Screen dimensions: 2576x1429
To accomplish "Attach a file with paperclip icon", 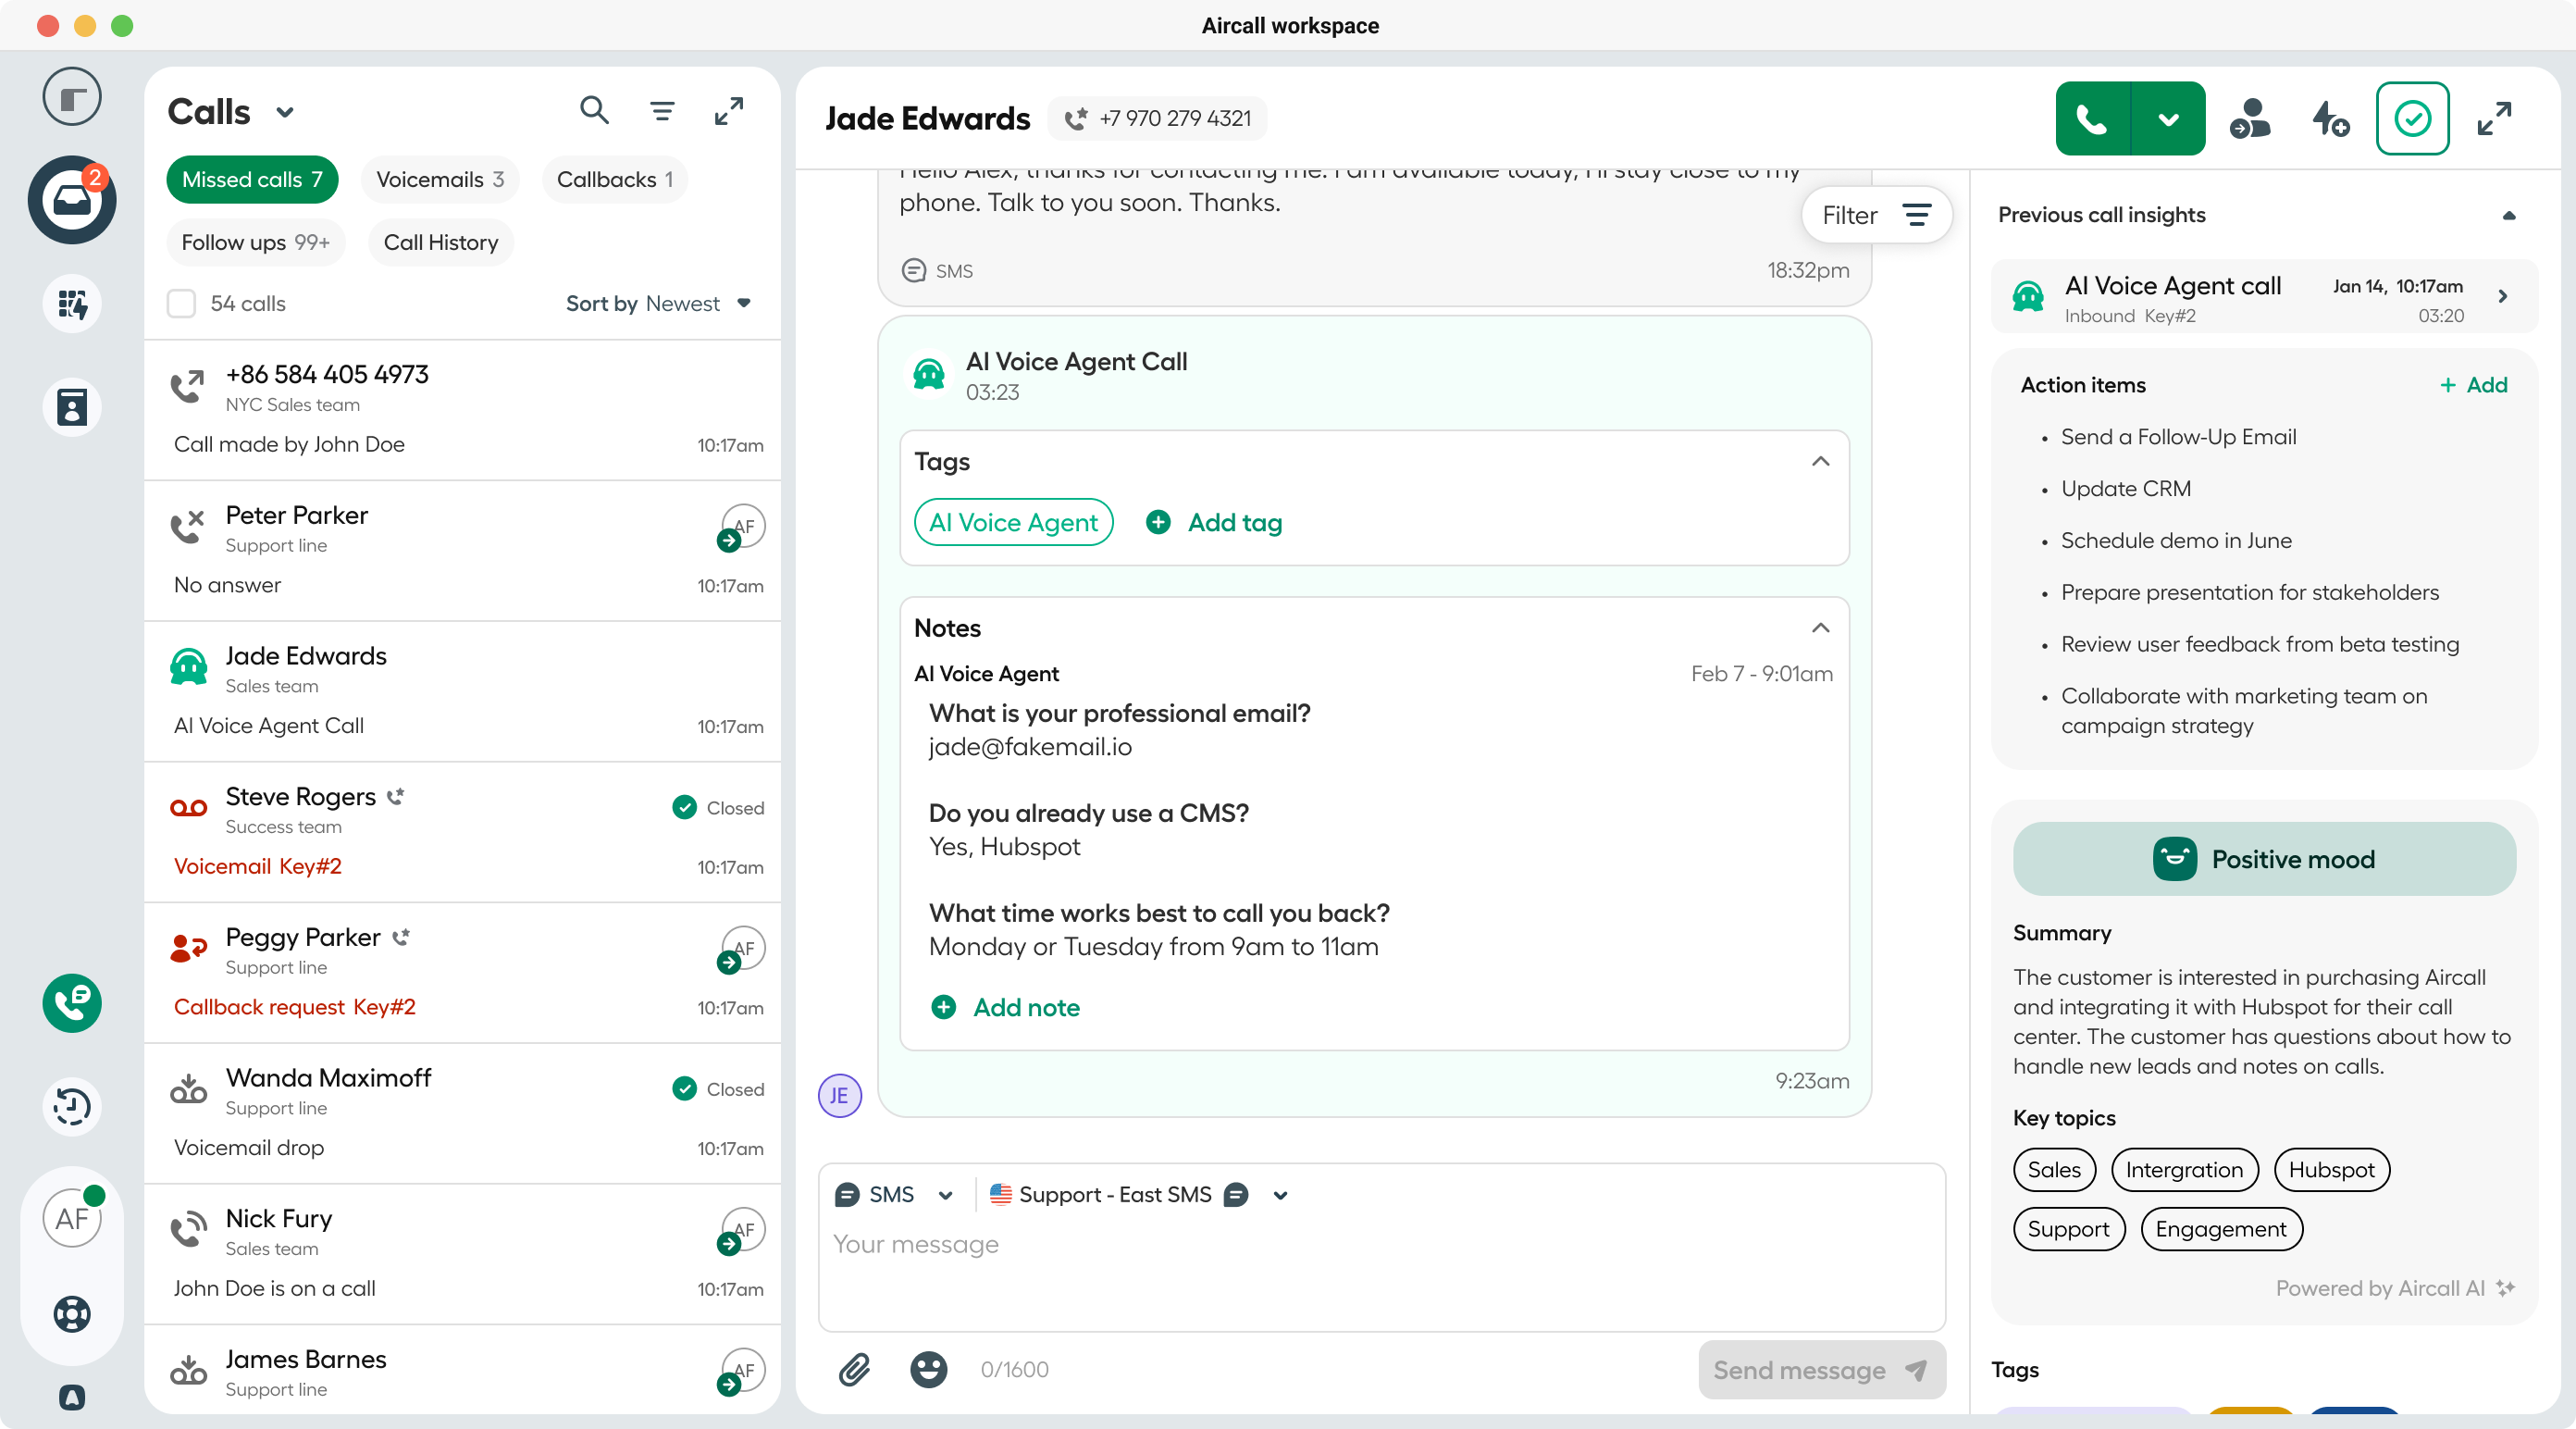I will point(854,1369).
